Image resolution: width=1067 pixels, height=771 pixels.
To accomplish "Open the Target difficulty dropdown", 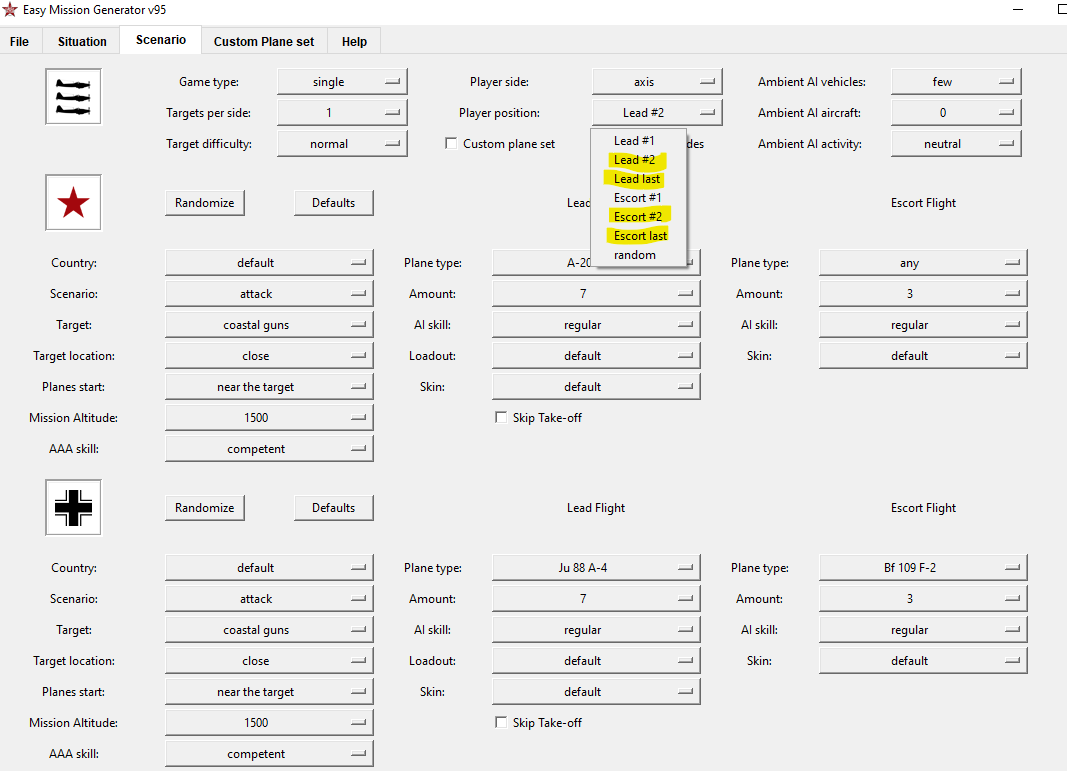I will (342, 144).
